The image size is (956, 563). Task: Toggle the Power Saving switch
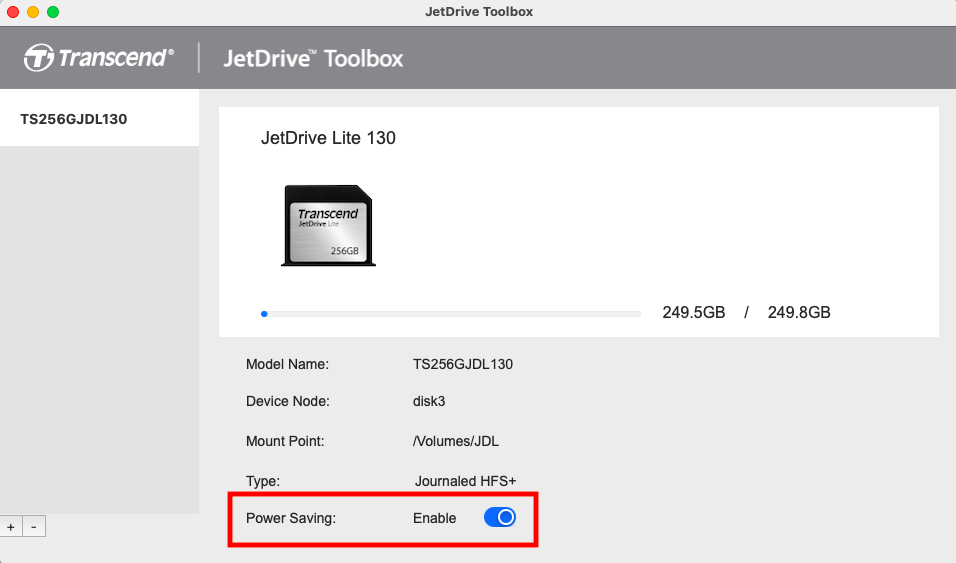(500, 517)
